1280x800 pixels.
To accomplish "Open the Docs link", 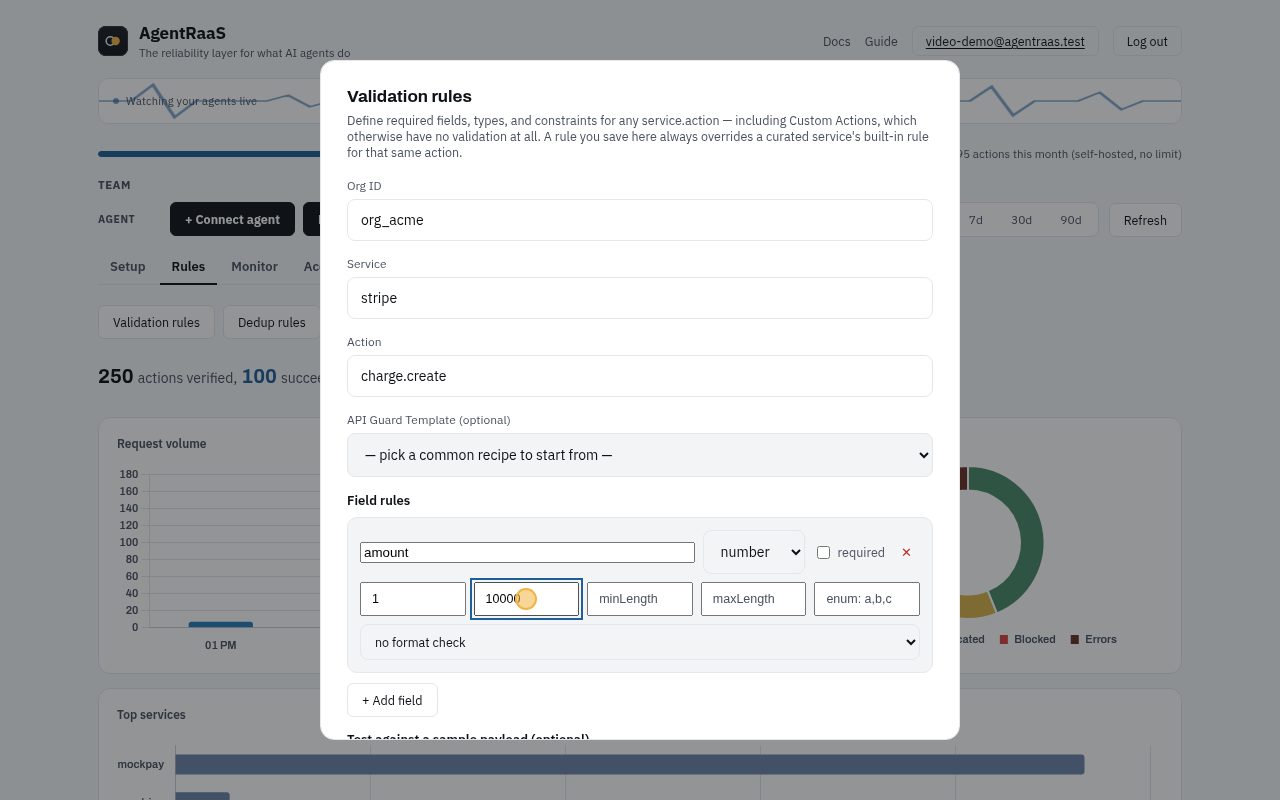I will (836, 41).
